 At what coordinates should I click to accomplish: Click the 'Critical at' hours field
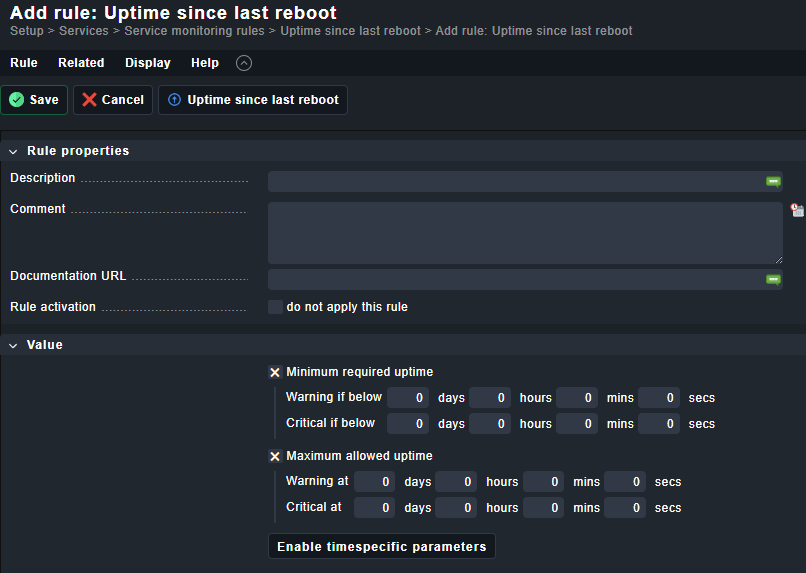(455, 508)
